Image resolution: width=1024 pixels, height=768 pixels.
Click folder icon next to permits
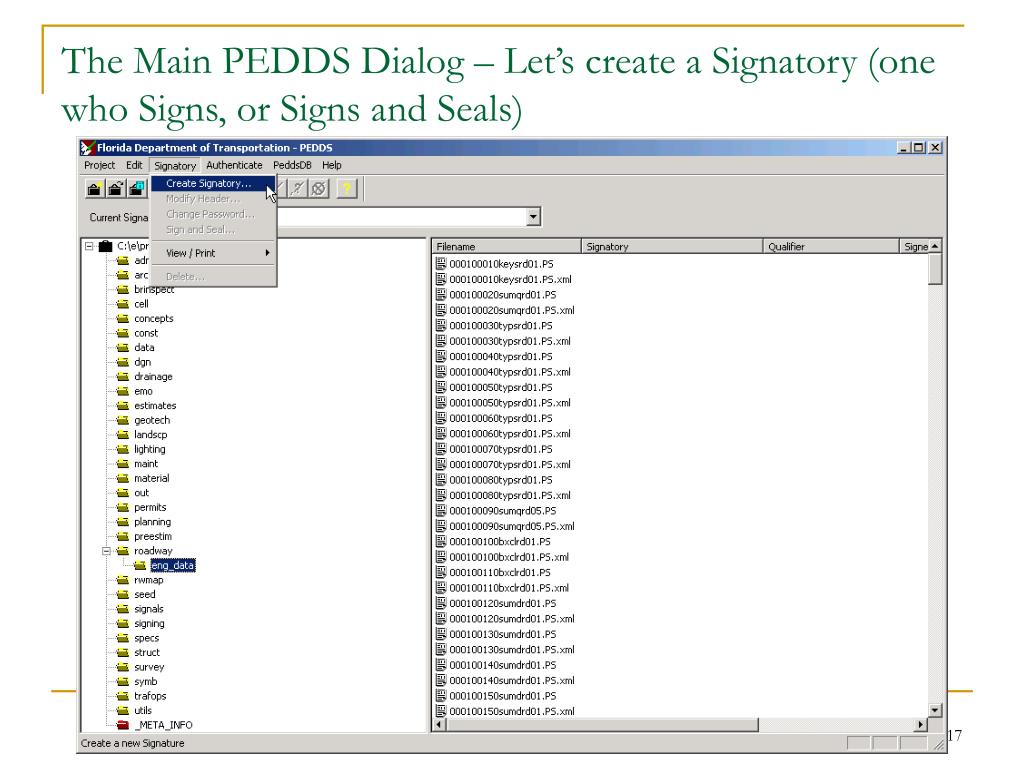point(122,507)
